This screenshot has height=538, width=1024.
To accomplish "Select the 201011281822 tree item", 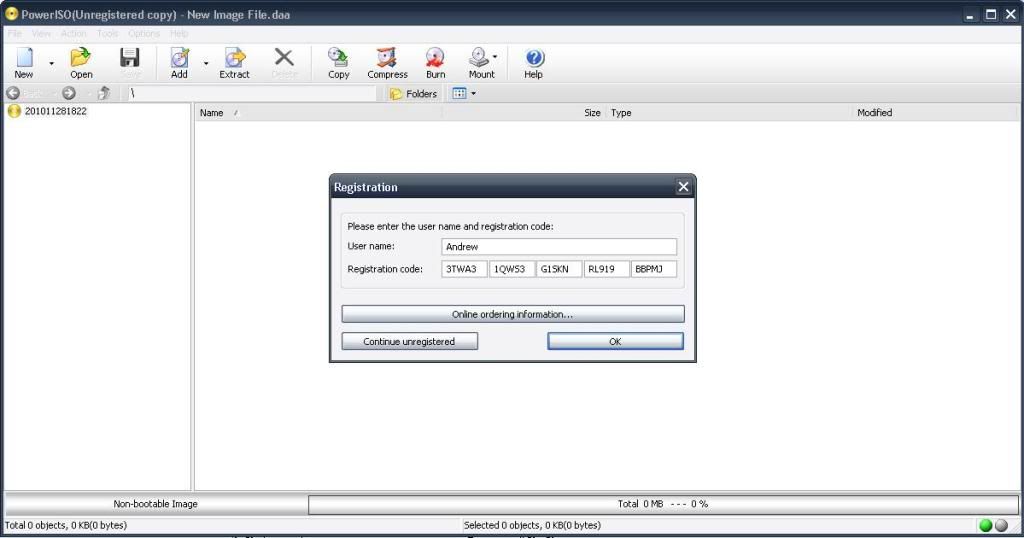I will [x=55, y=111].
